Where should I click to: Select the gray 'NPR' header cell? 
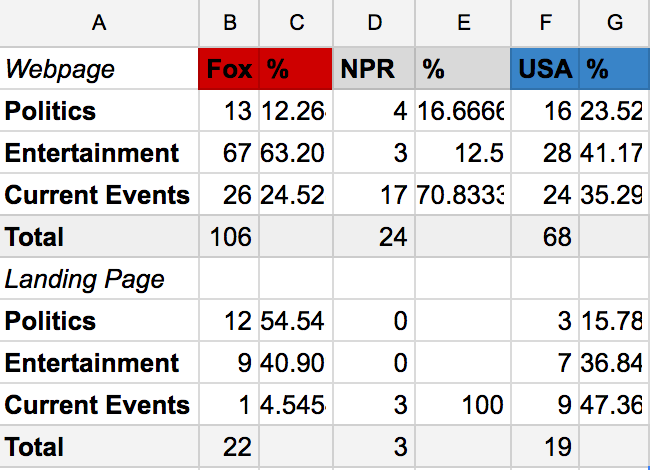click(x=374, y=69)
